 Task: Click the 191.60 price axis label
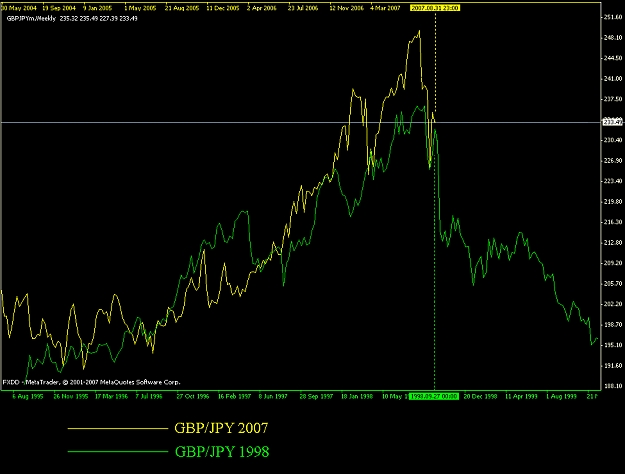(613, 366)
